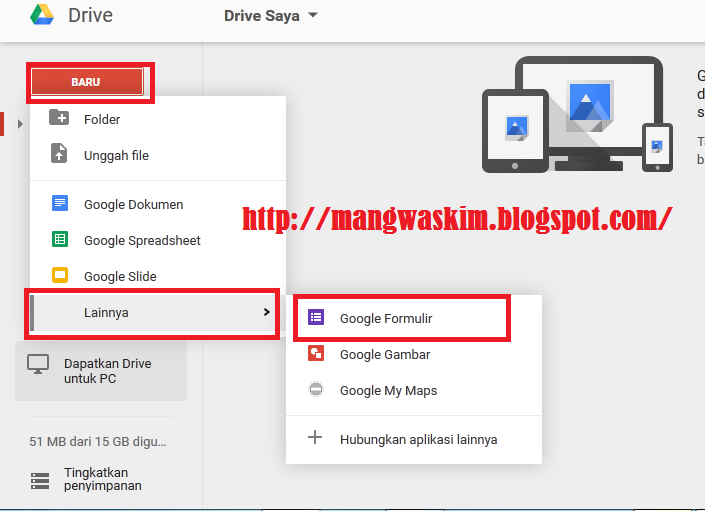Select Google Formulir from submenu
705x511 pixels.
click(x=414, y=318)
